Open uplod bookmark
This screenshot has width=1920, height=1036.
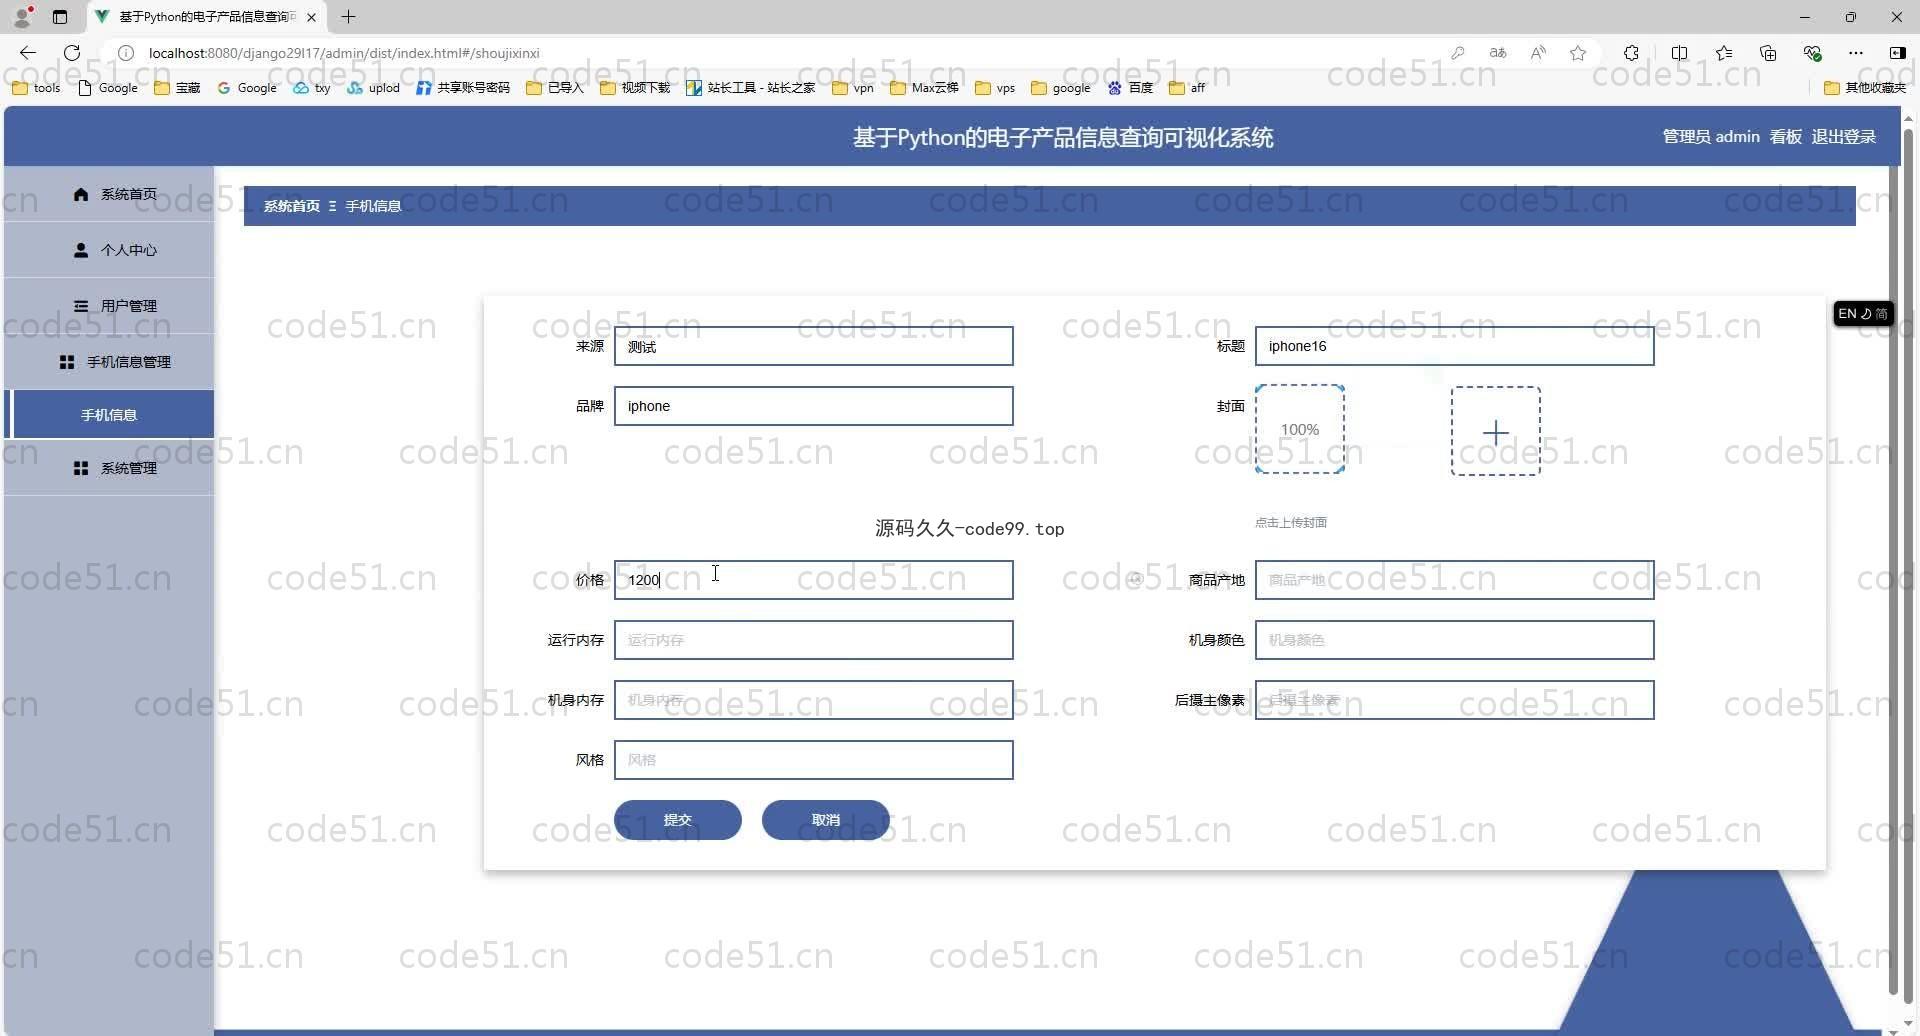pos(374,88)
